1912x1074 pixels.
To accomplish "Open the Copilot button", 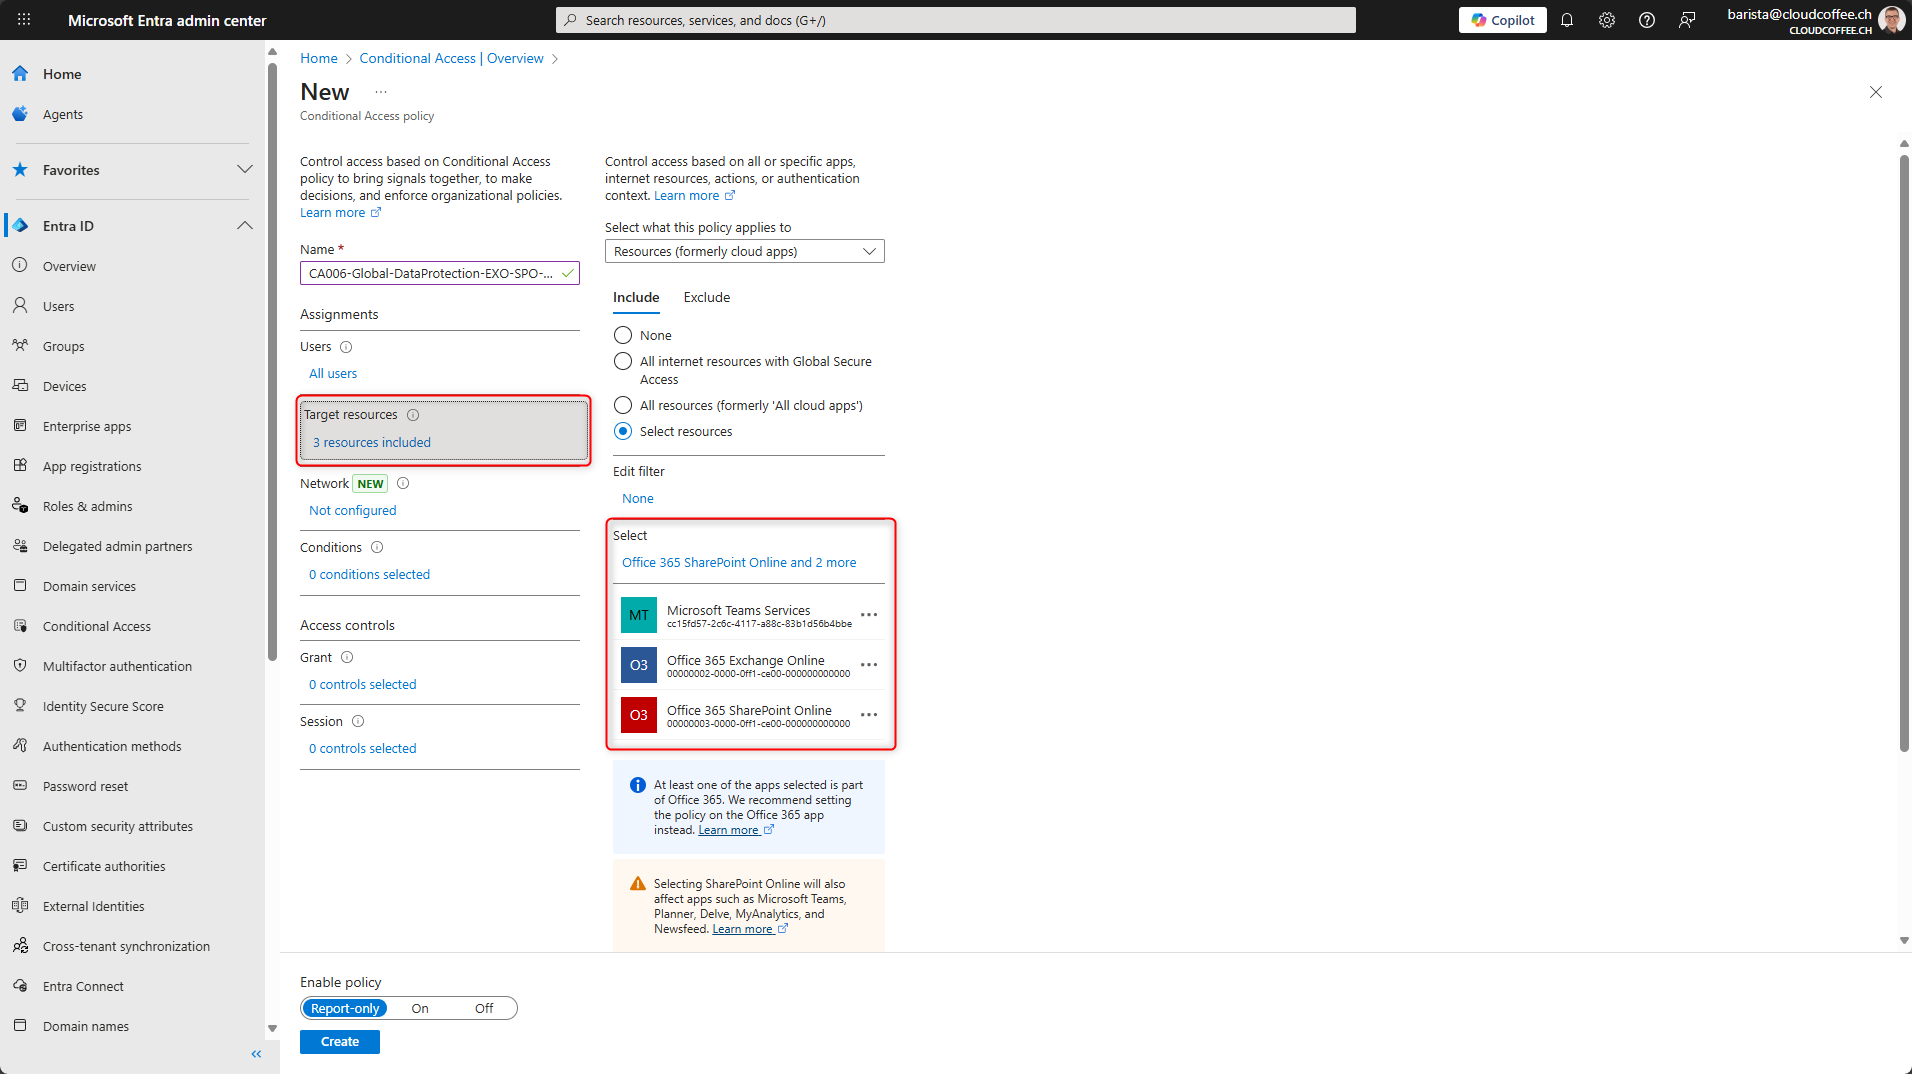I will click(x=1502, y=20).
